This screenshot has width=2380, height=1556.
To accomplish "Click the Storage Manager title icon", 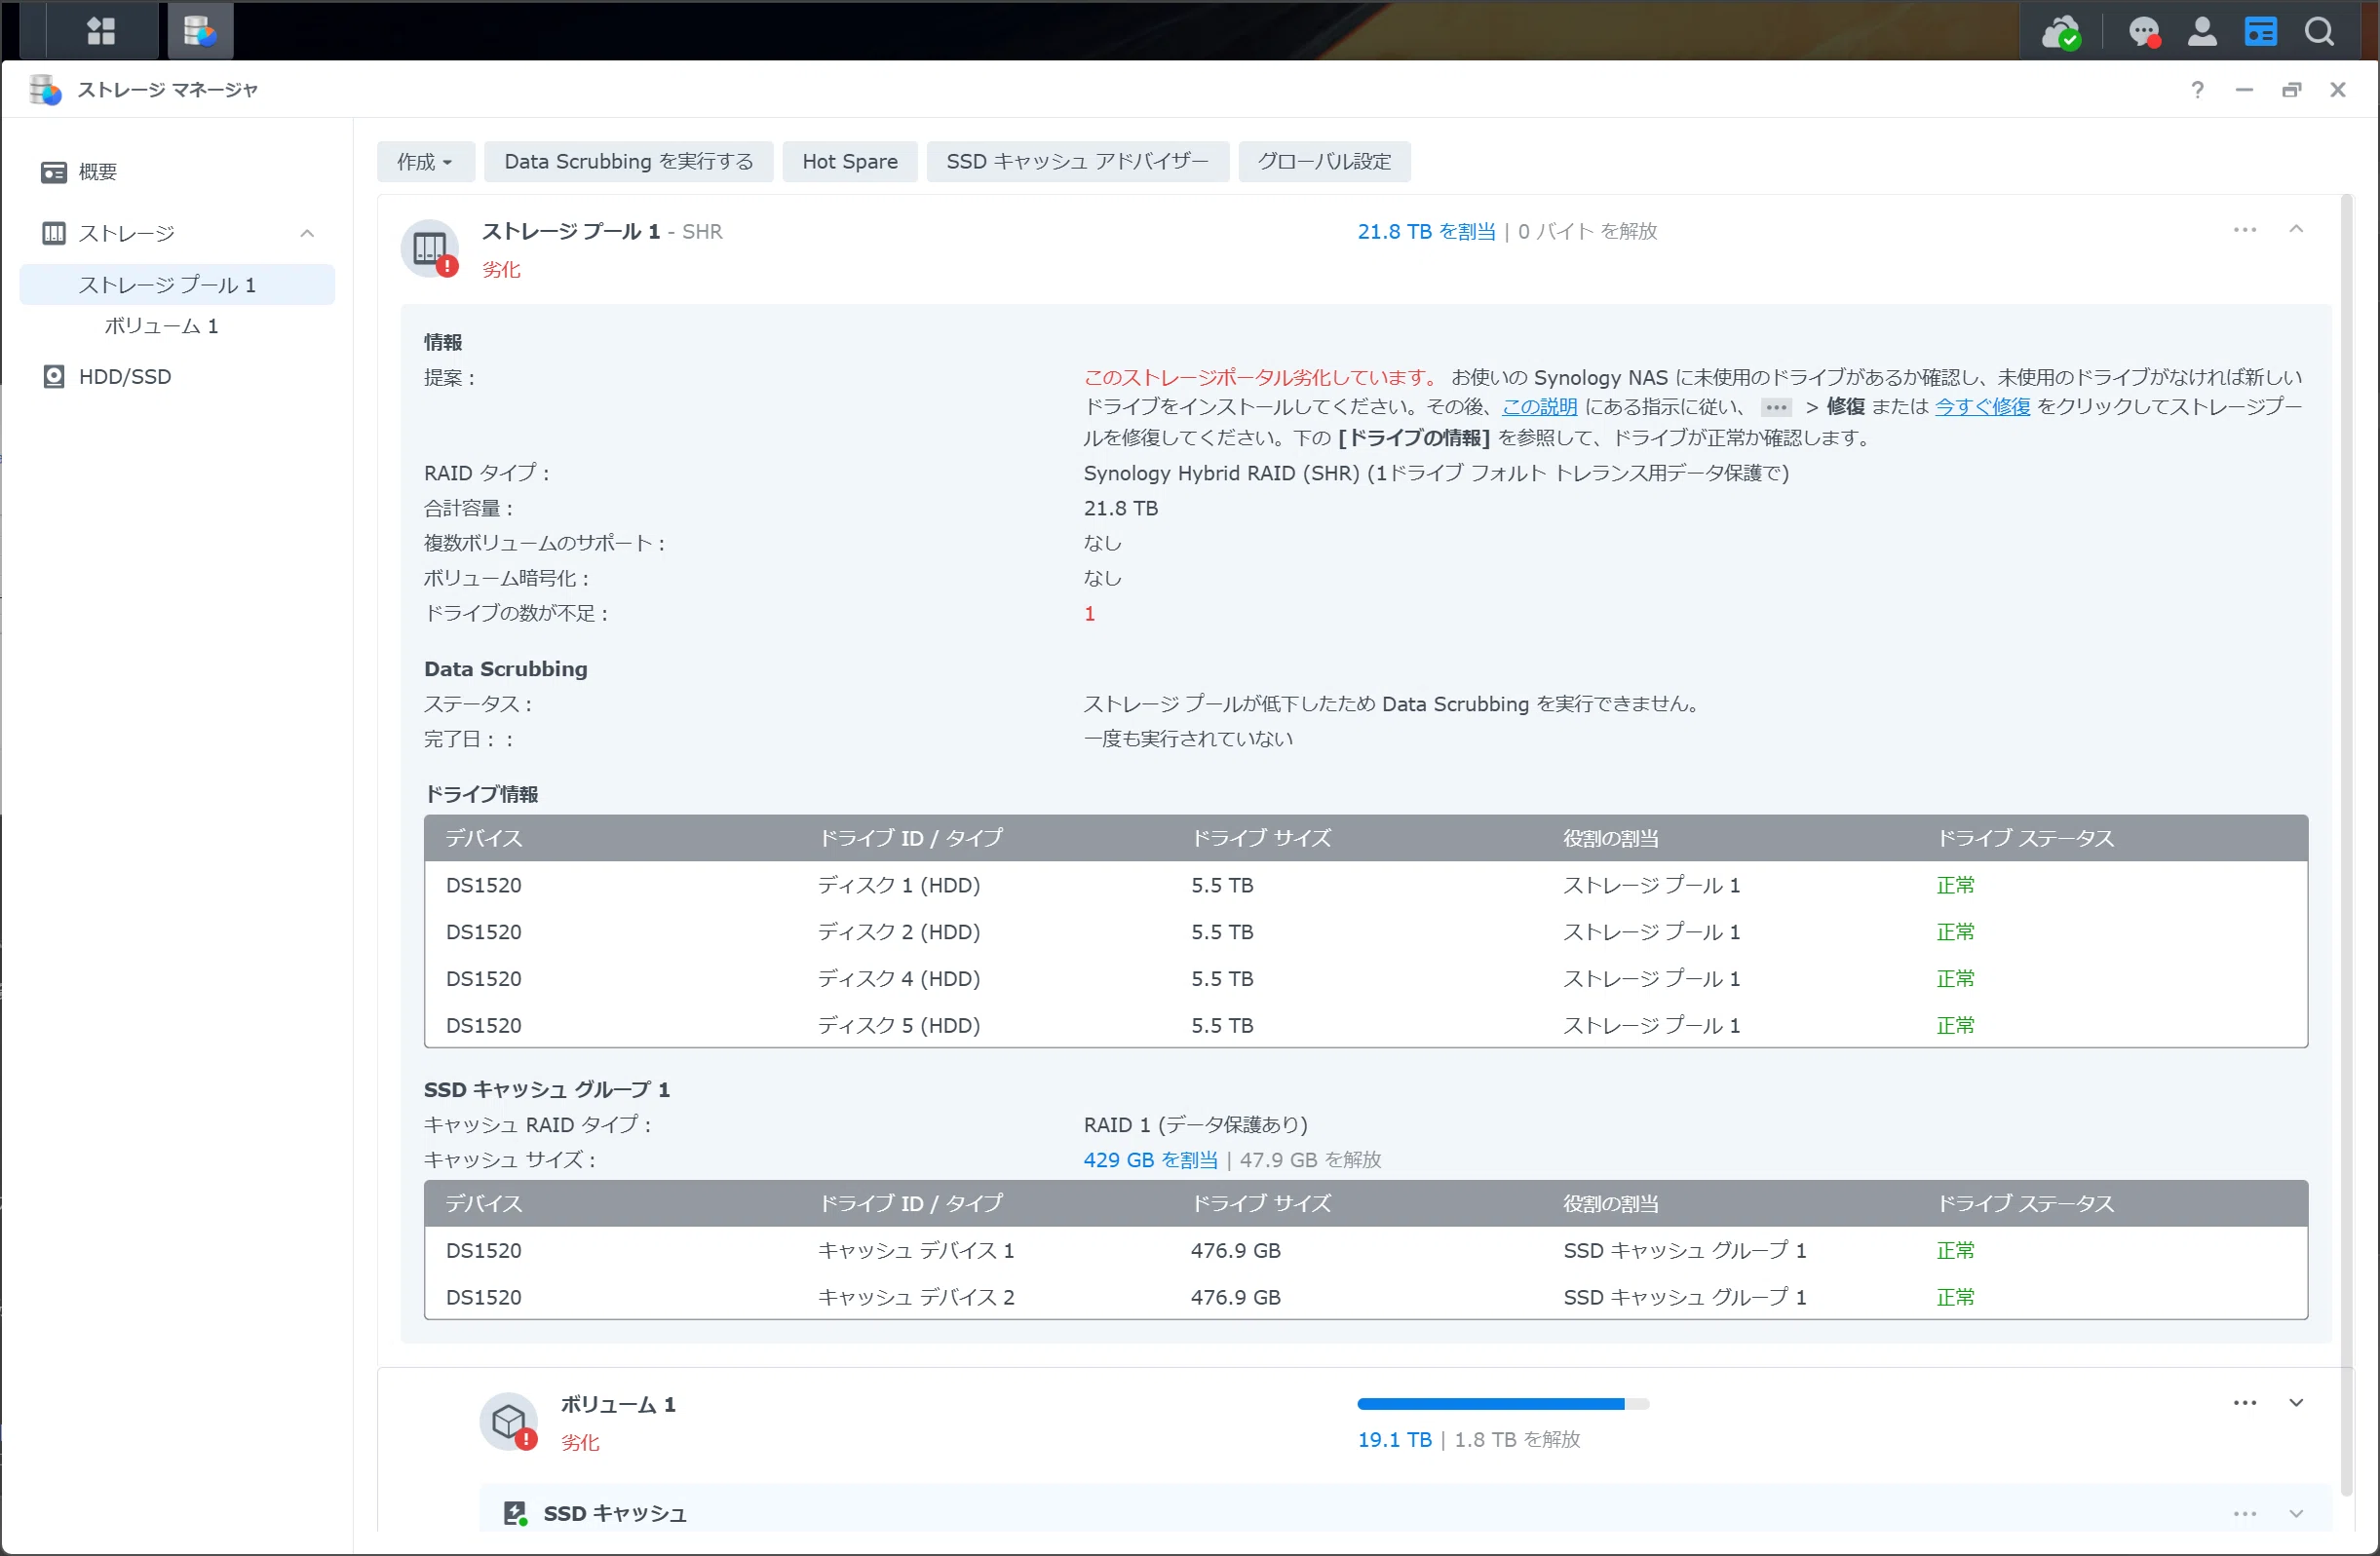I will point(45,90).
